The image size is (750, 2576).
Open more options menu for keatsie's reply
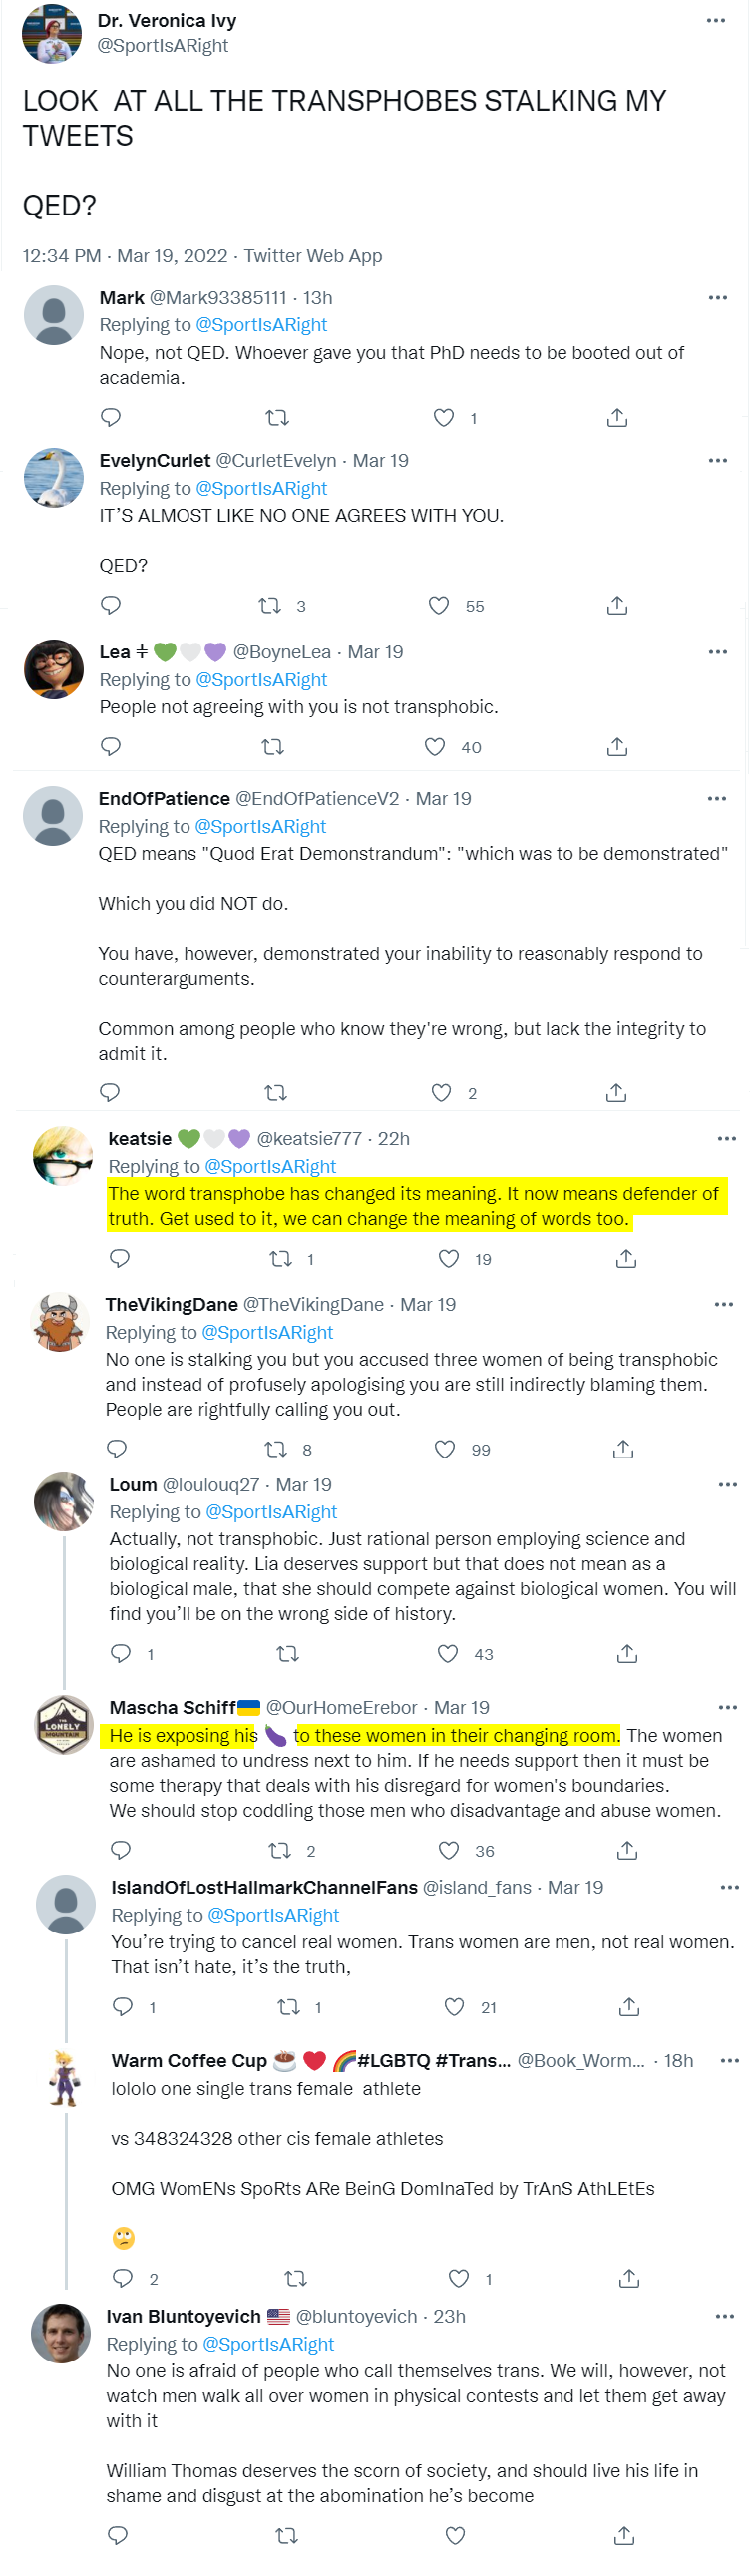[x=727, y=1138]
